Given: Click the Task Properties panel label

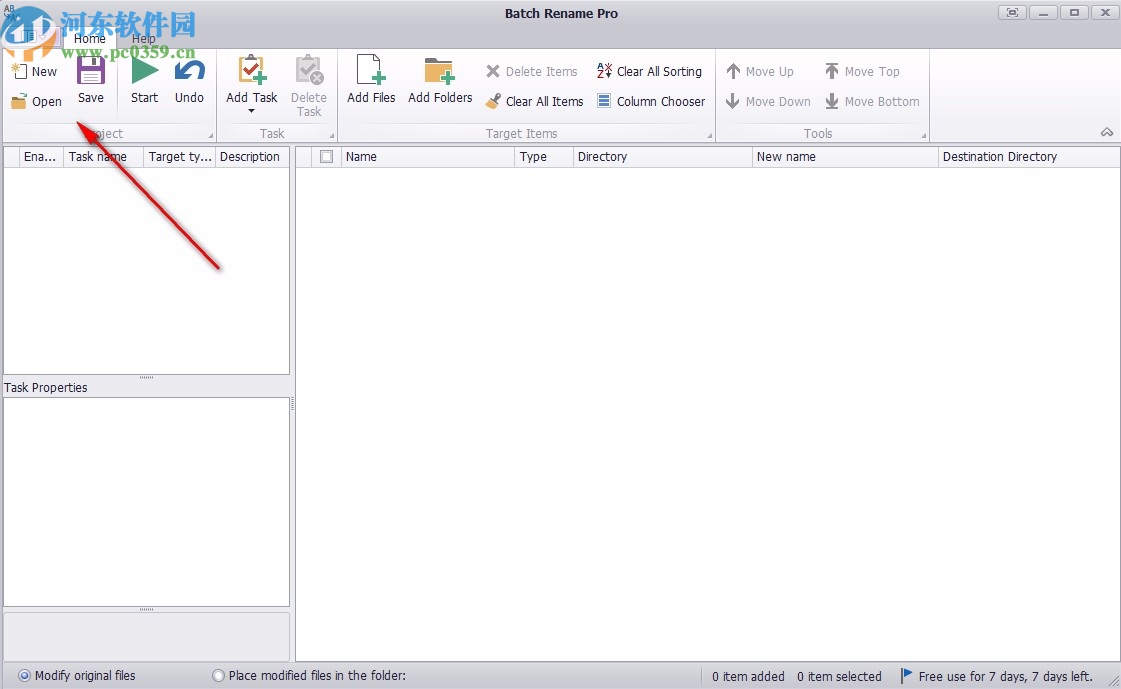Looking at the screenshot, I should pos(46,387).
